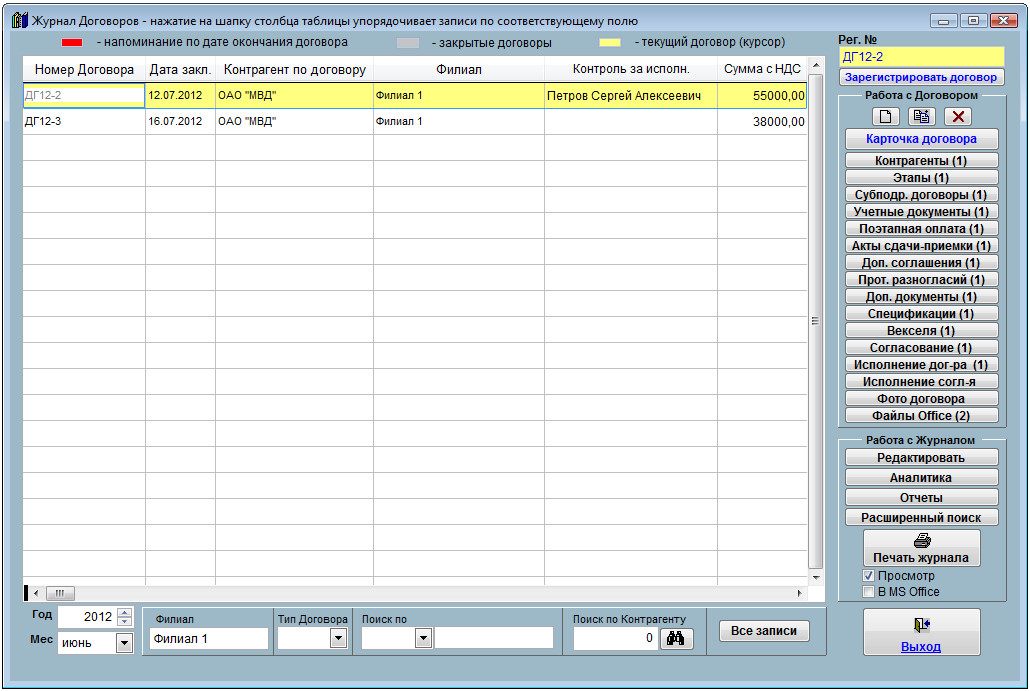Open Учетные документы (1)
Screen dimensions: 1030x691
[x=921, y=212]
